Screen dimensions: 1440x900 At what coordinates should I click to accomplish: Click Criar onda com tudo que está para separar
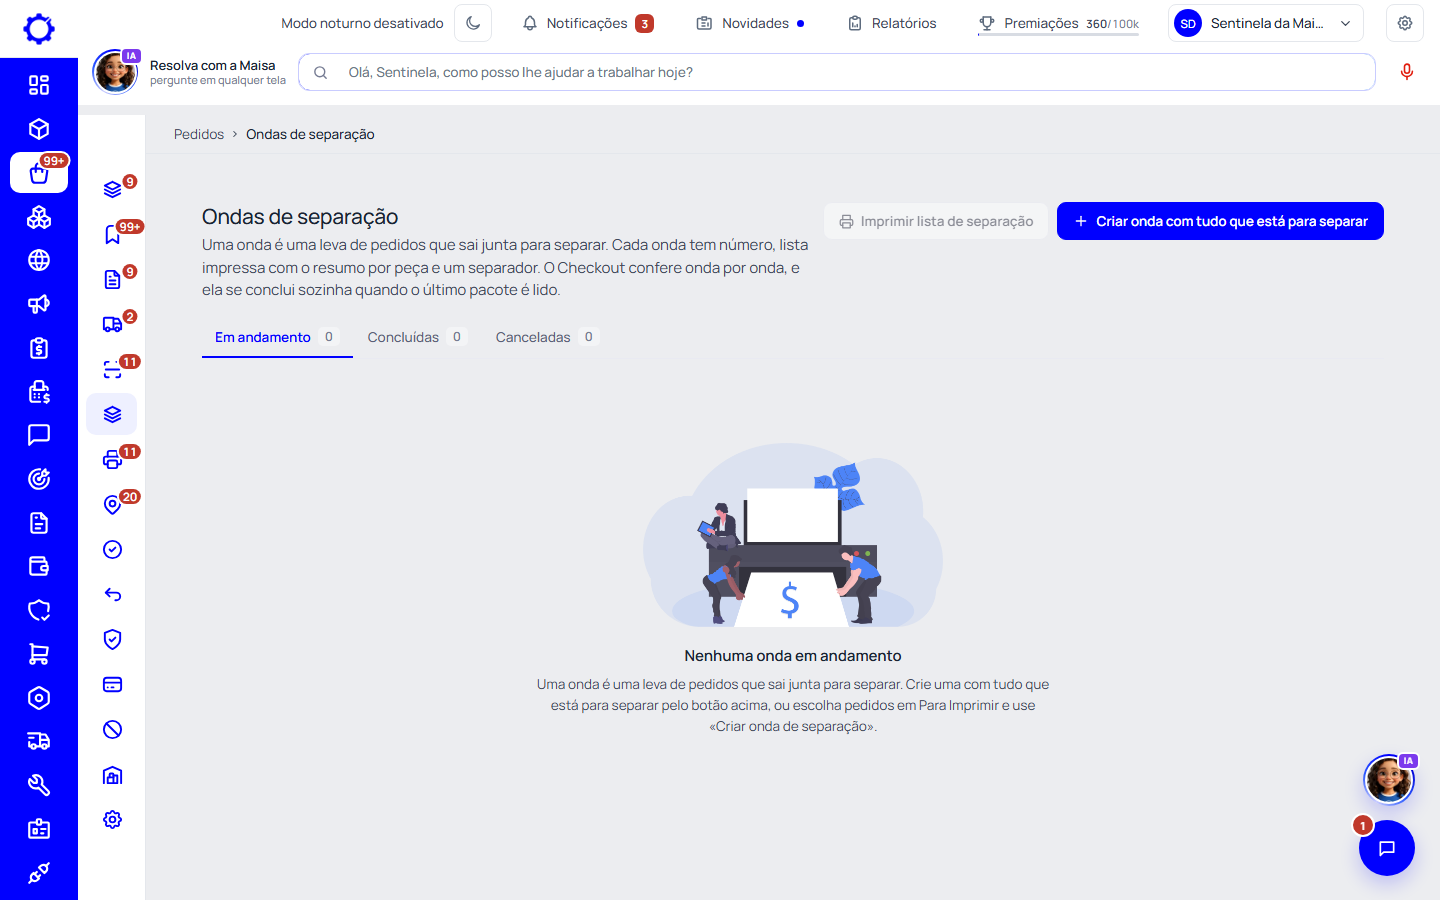coord(1220,221)
